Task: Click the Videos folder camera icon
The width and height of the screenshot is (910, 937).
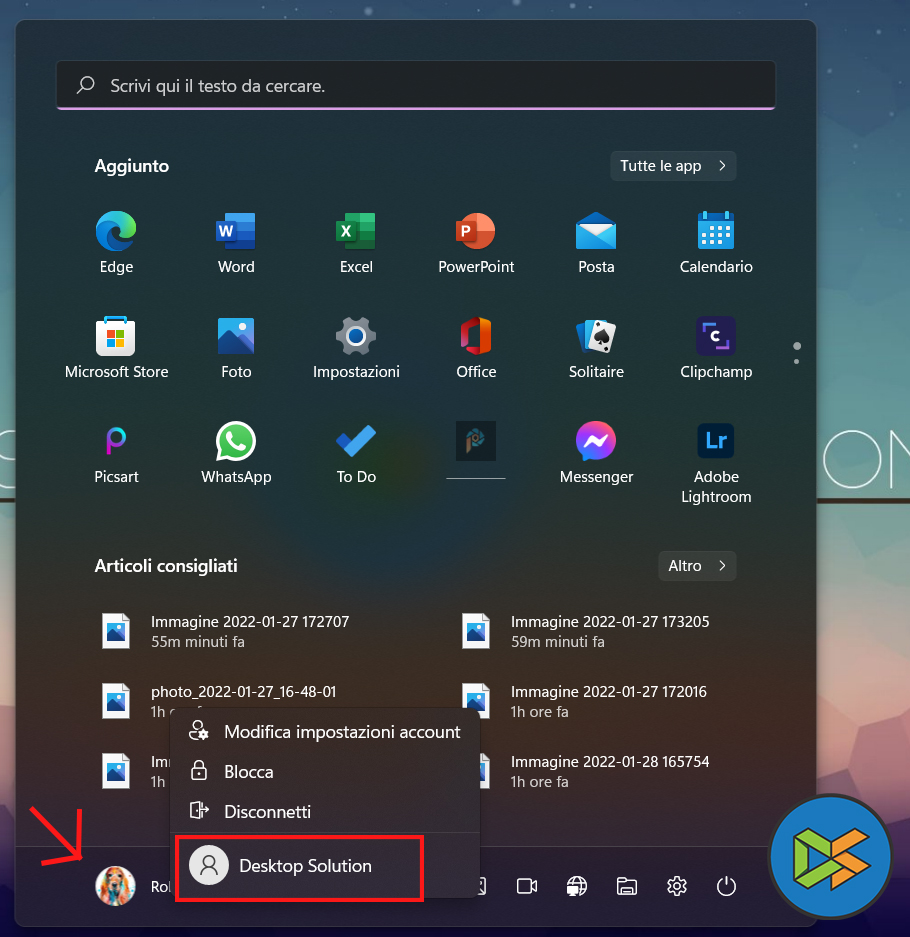Action: (x=526, y=886)
